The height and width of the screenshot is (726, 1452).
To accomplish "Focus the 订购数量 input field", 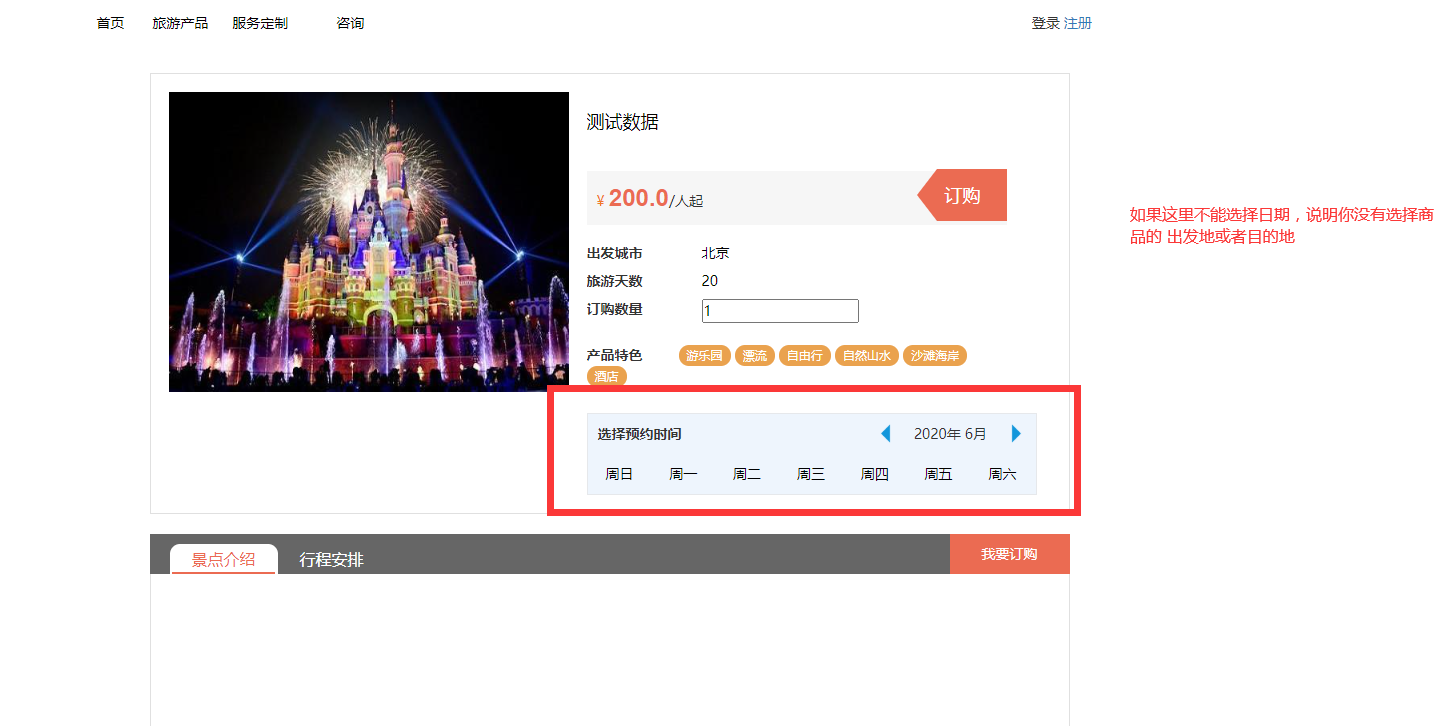I will [780, 311].
